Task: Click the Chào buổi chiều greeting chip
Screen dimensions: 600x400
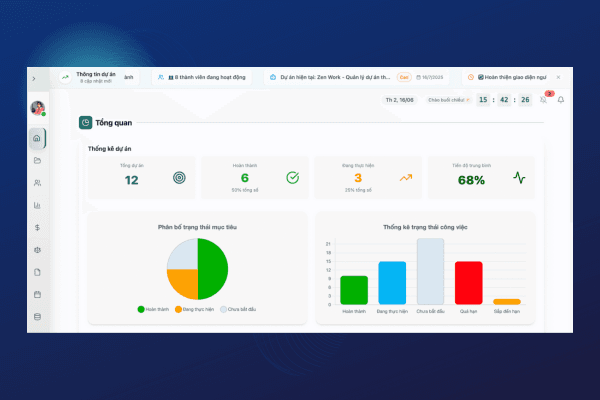Action: (x=448, y=100)
